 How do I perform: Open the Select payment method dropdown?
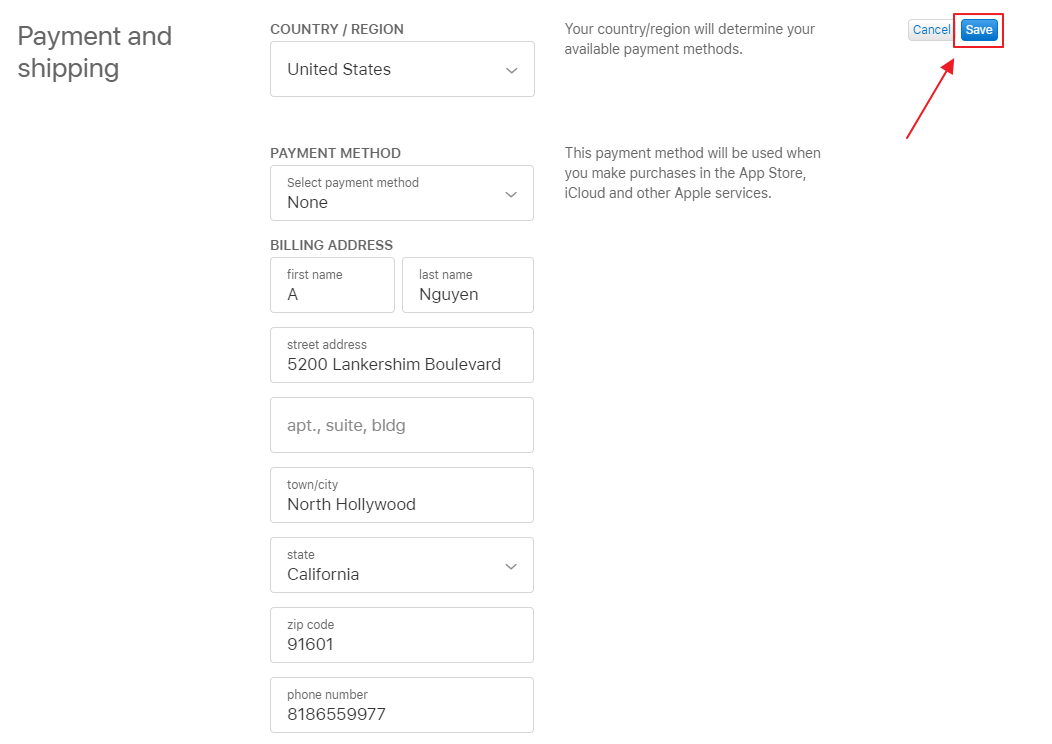tap(402, 193)
